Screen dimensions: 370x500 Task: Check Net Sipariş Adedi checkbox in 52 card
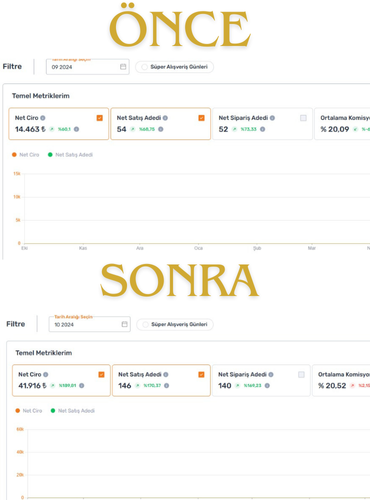click(x=303, y=118)
